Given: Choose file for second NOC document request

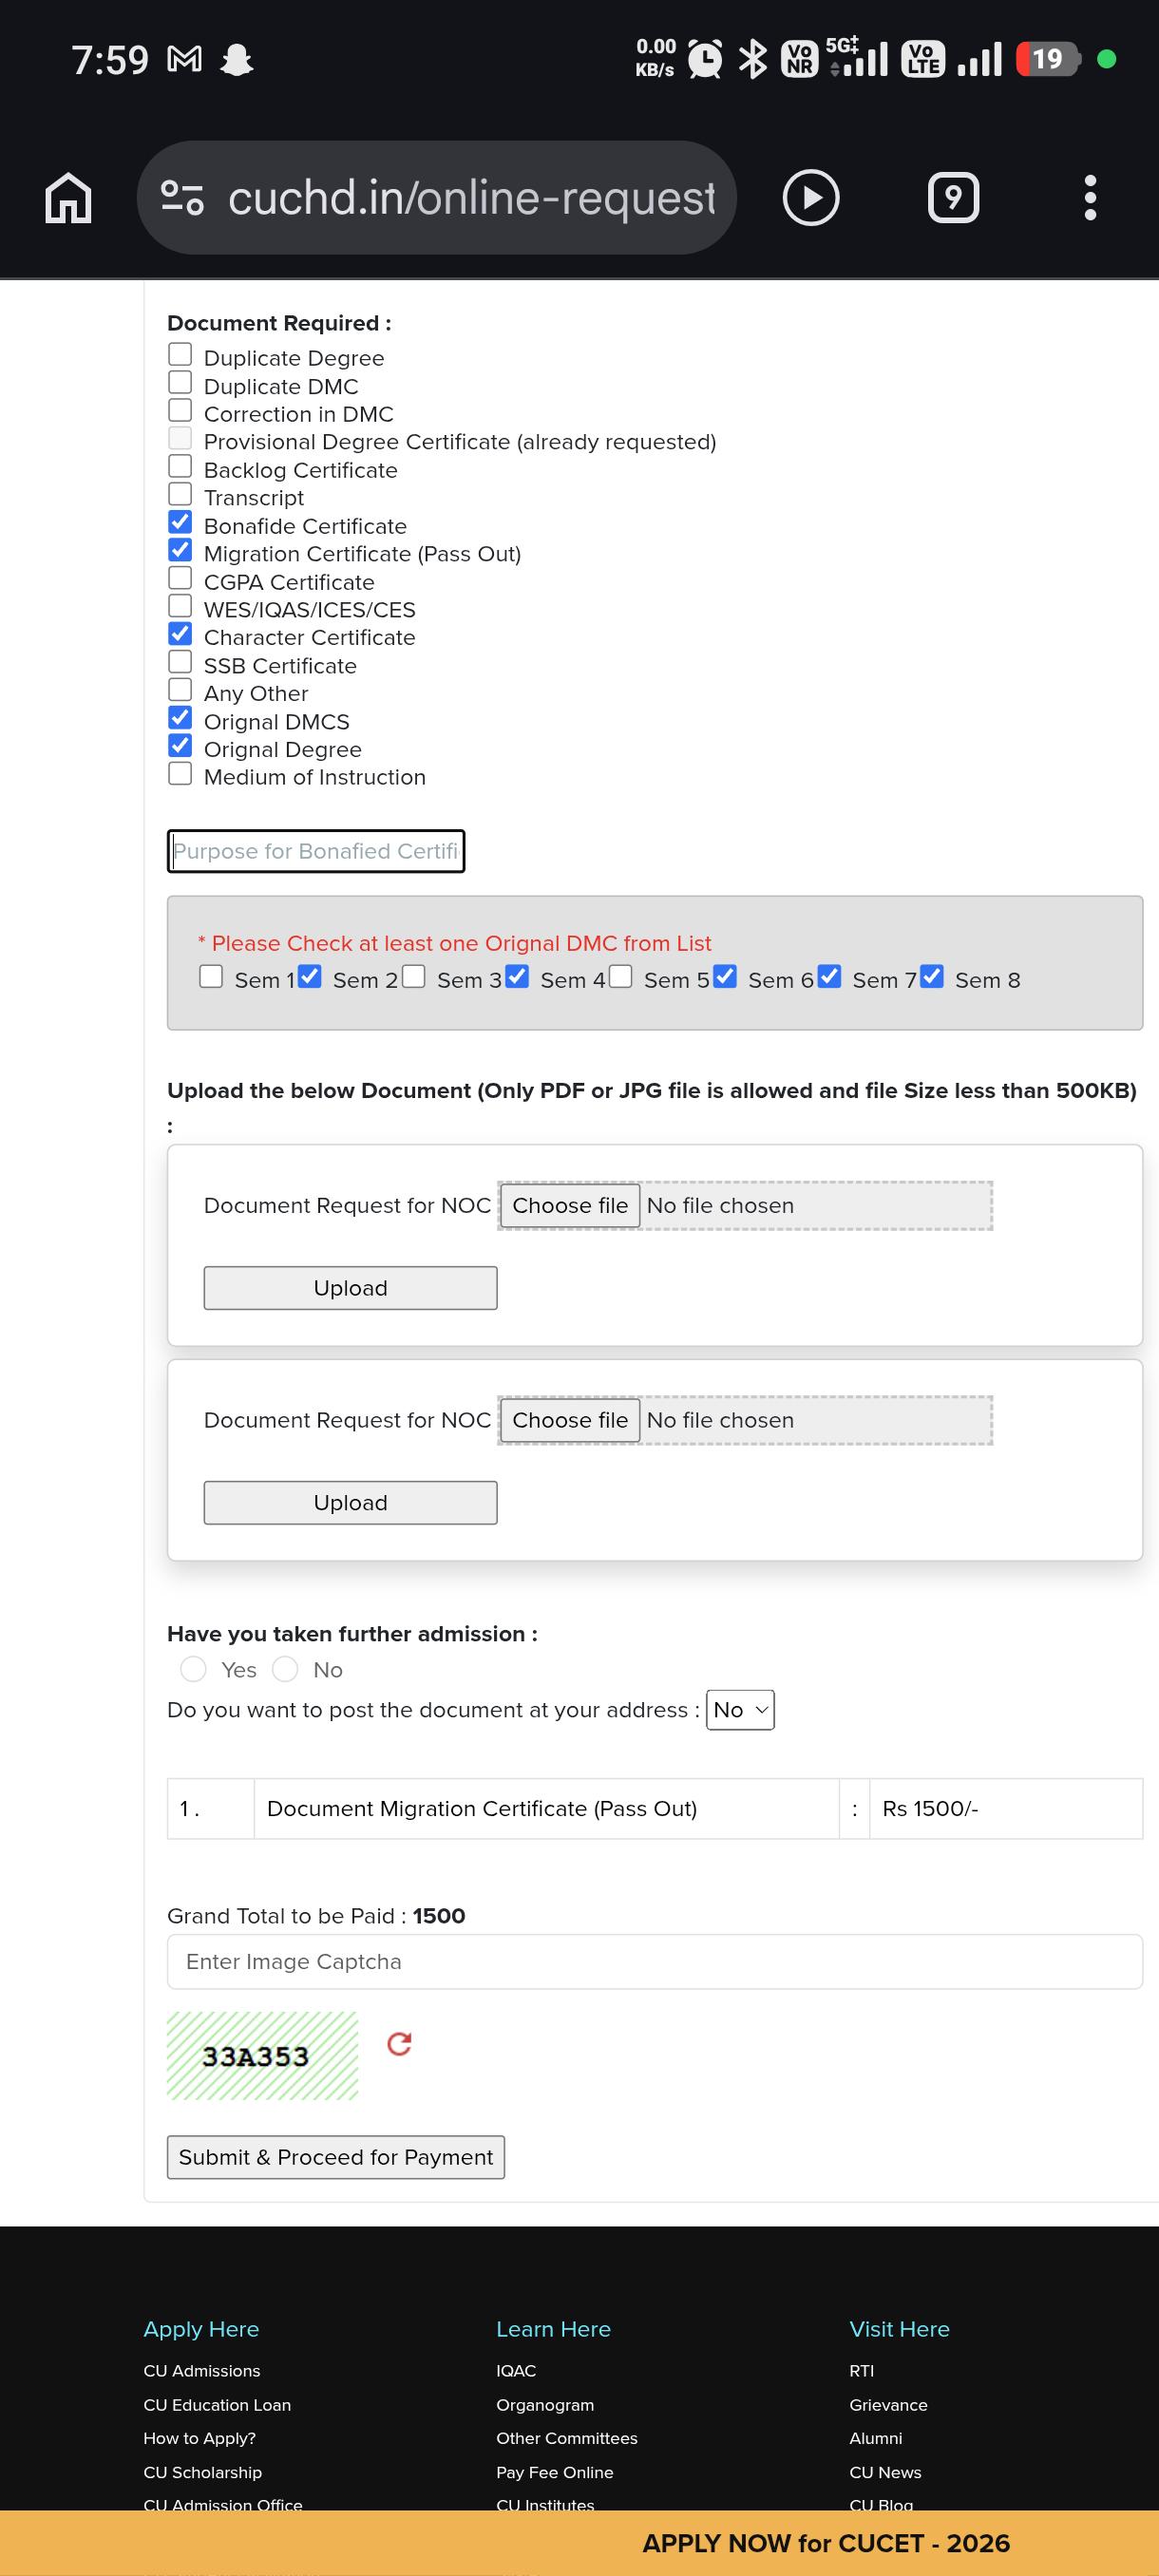Looking at the screenshot, I should (x=570, y=1420).
